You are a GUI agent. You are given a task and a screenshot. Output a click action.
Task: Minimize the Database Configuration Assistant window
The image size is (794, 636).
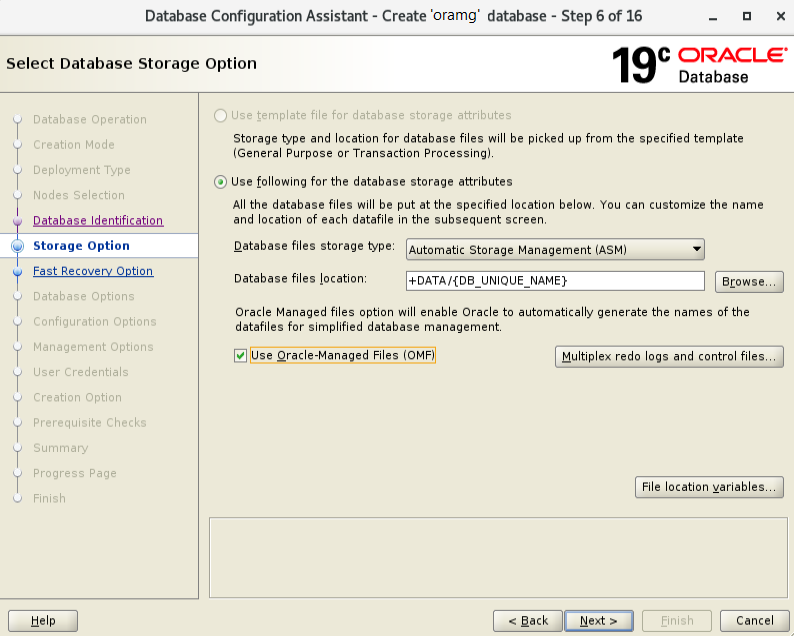(x=713, y=17)
